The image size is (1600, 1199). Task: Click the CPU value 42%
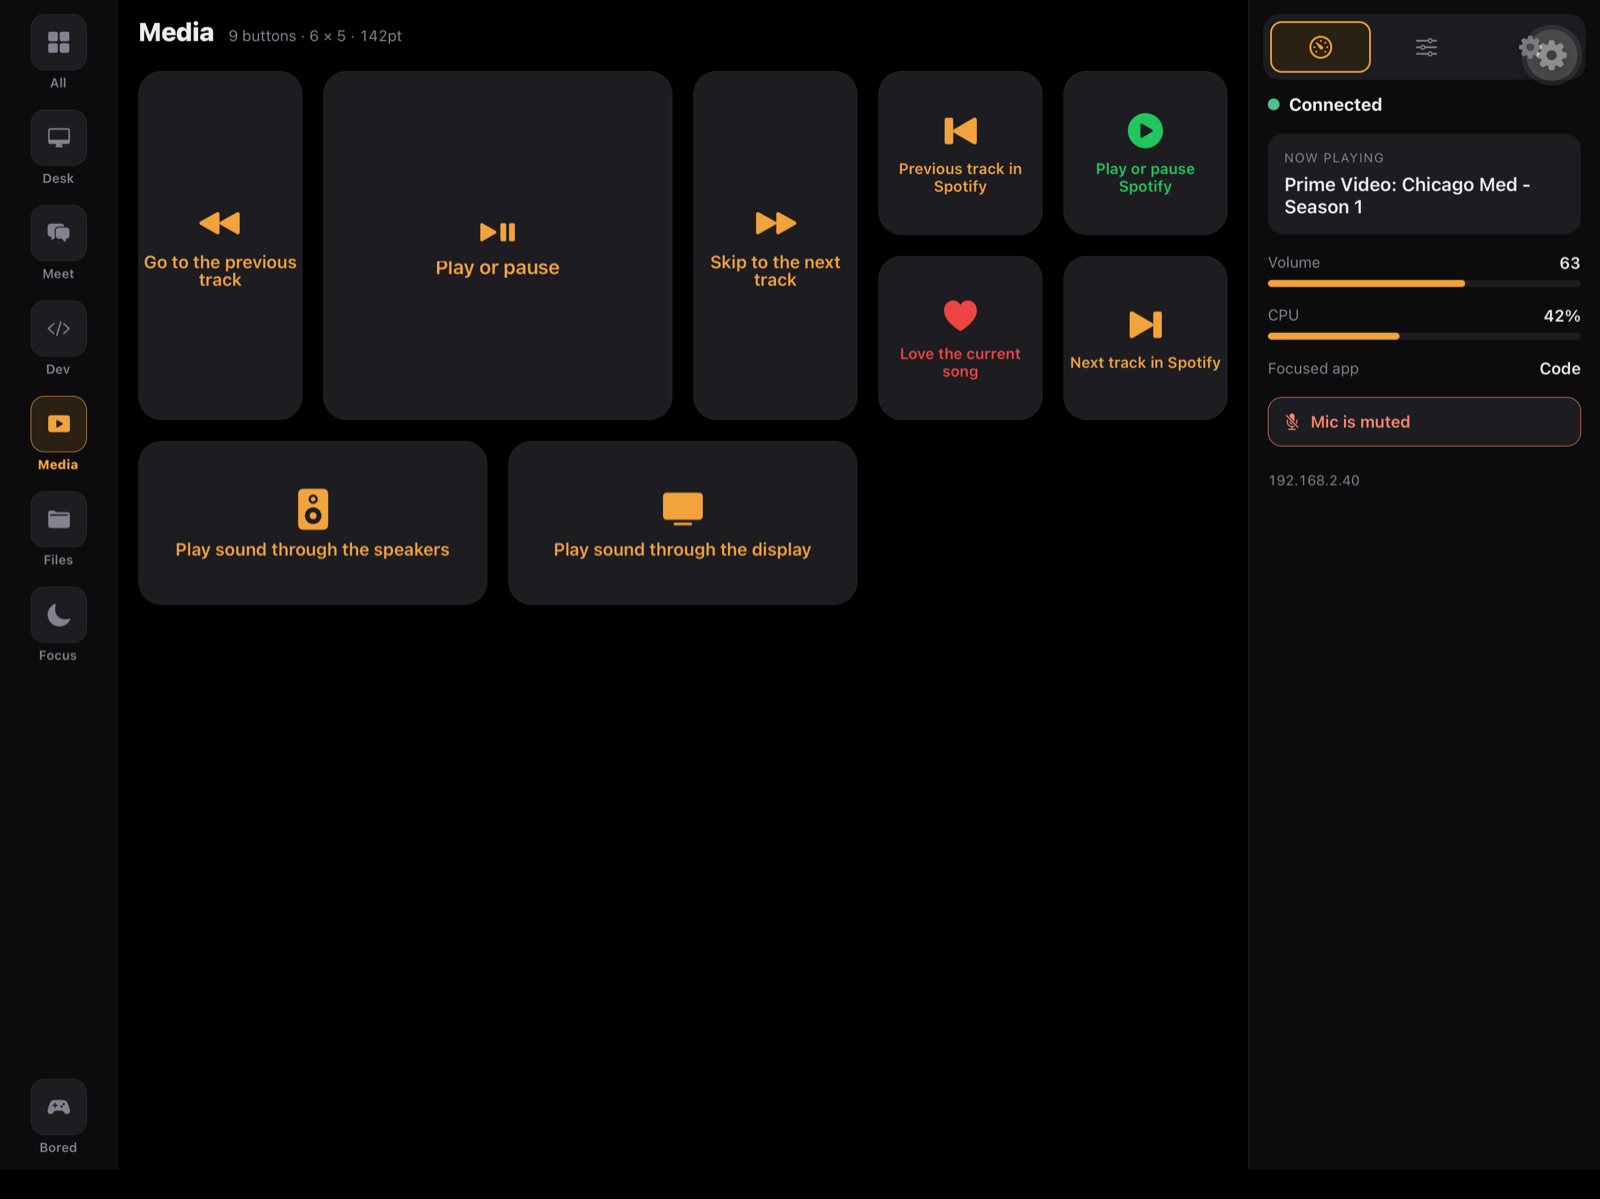(x=1562, y=316)
